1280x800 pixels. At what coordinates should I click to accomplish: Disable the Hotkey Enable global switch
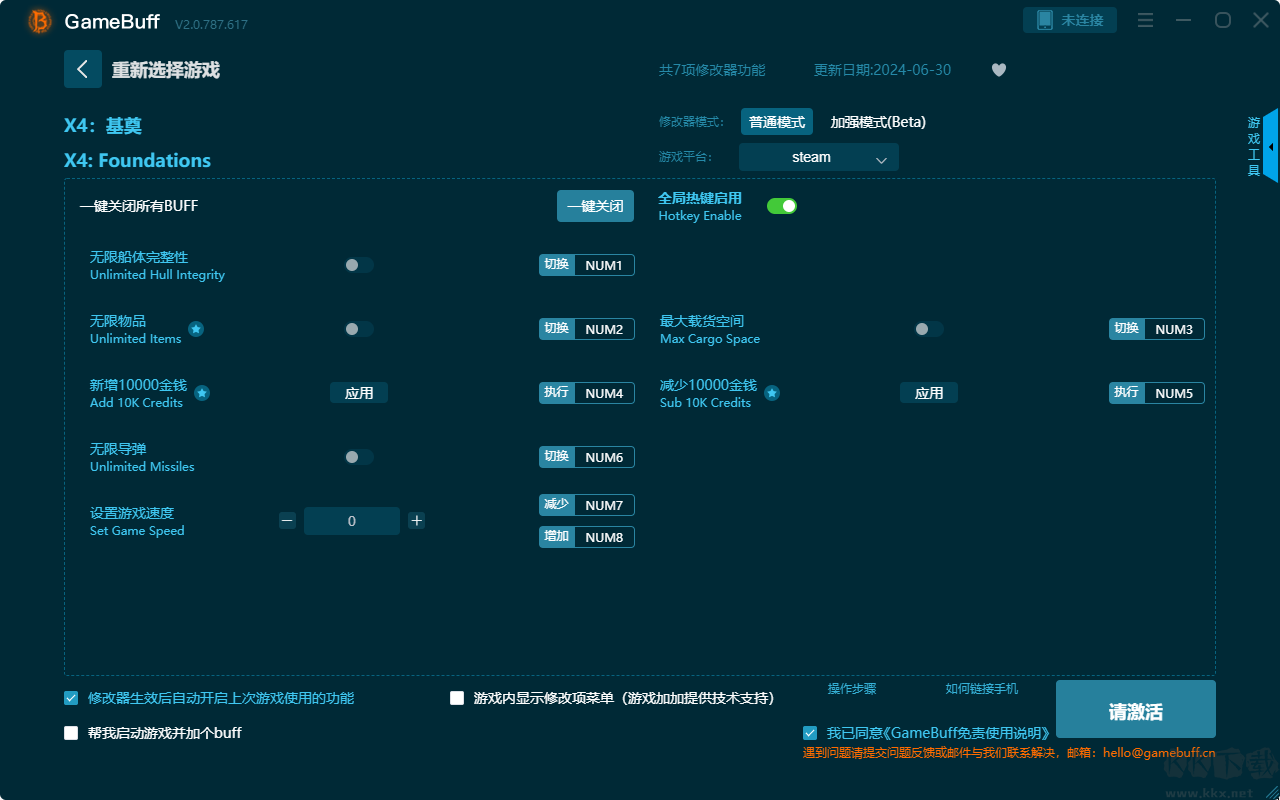tap(781, 205)
